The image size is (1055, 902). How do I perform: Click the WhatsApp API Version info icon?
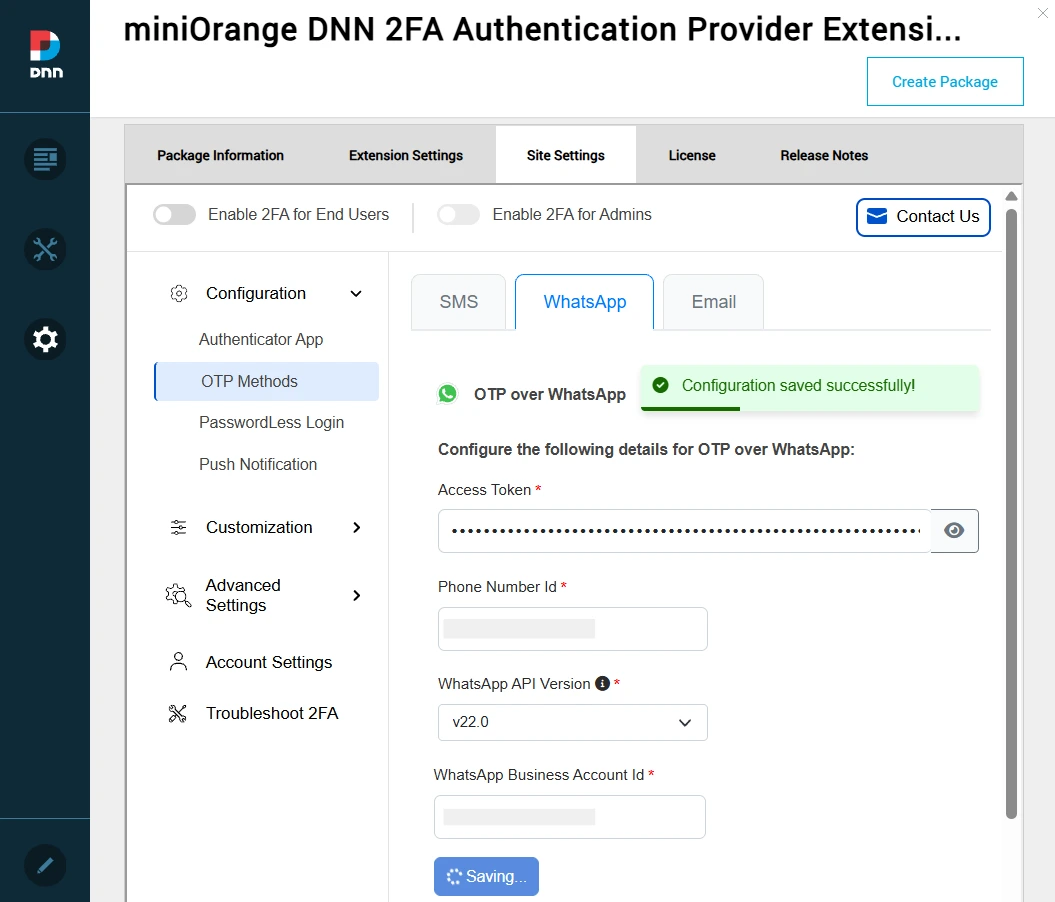602,683
